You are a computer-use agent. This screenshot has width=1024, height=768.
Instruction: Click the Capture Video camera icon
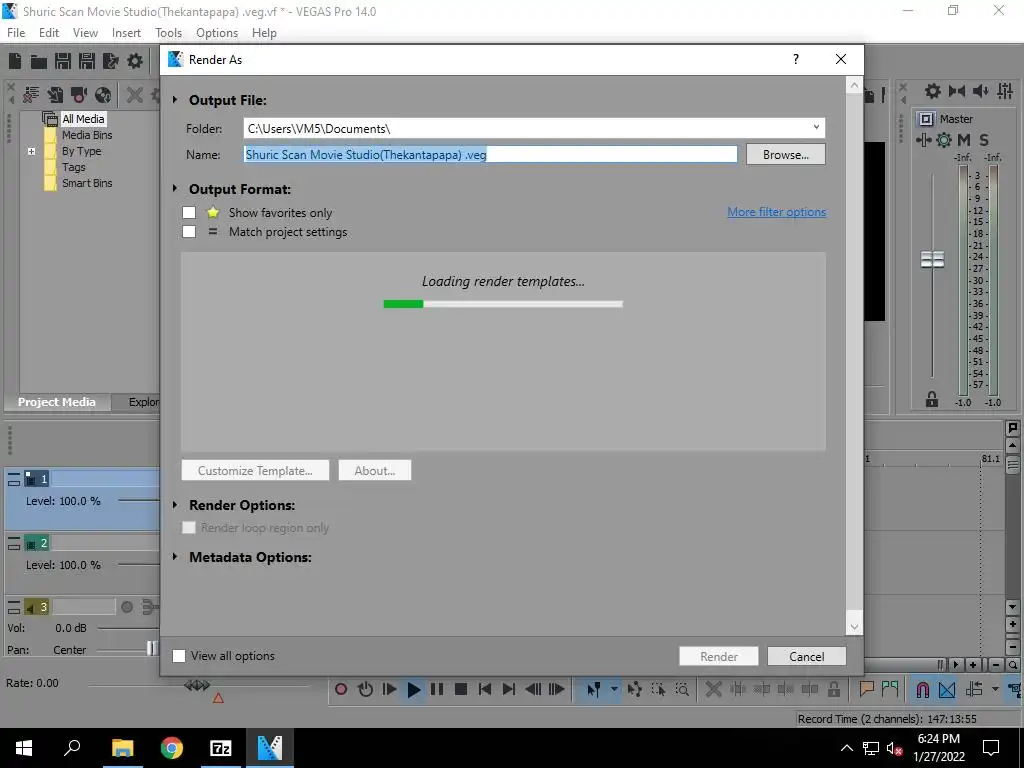click(79, 95)
